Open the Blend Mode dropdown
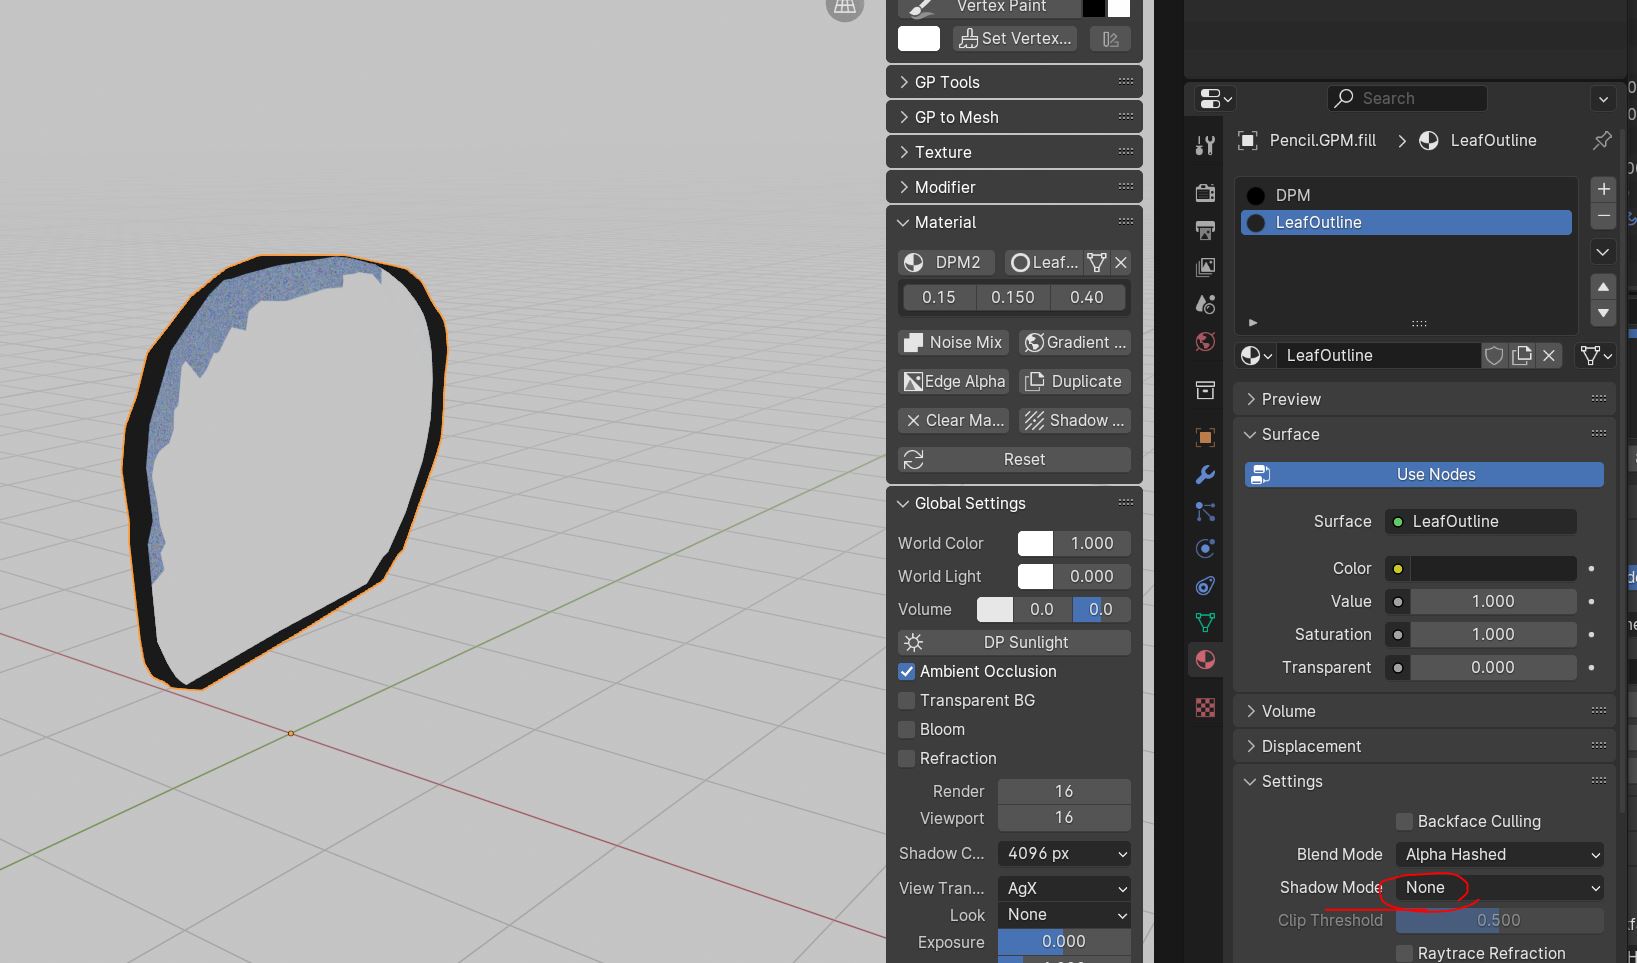The width and height of the screenshot is (1637, 963). click(x=1499, y=854)
